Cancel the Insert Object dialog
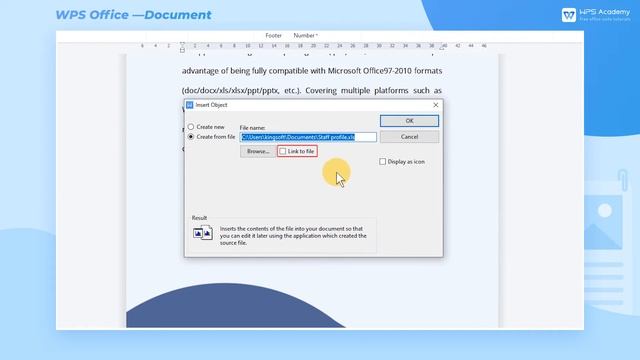This screenshot has height=360, width=640. pos(409,137)
